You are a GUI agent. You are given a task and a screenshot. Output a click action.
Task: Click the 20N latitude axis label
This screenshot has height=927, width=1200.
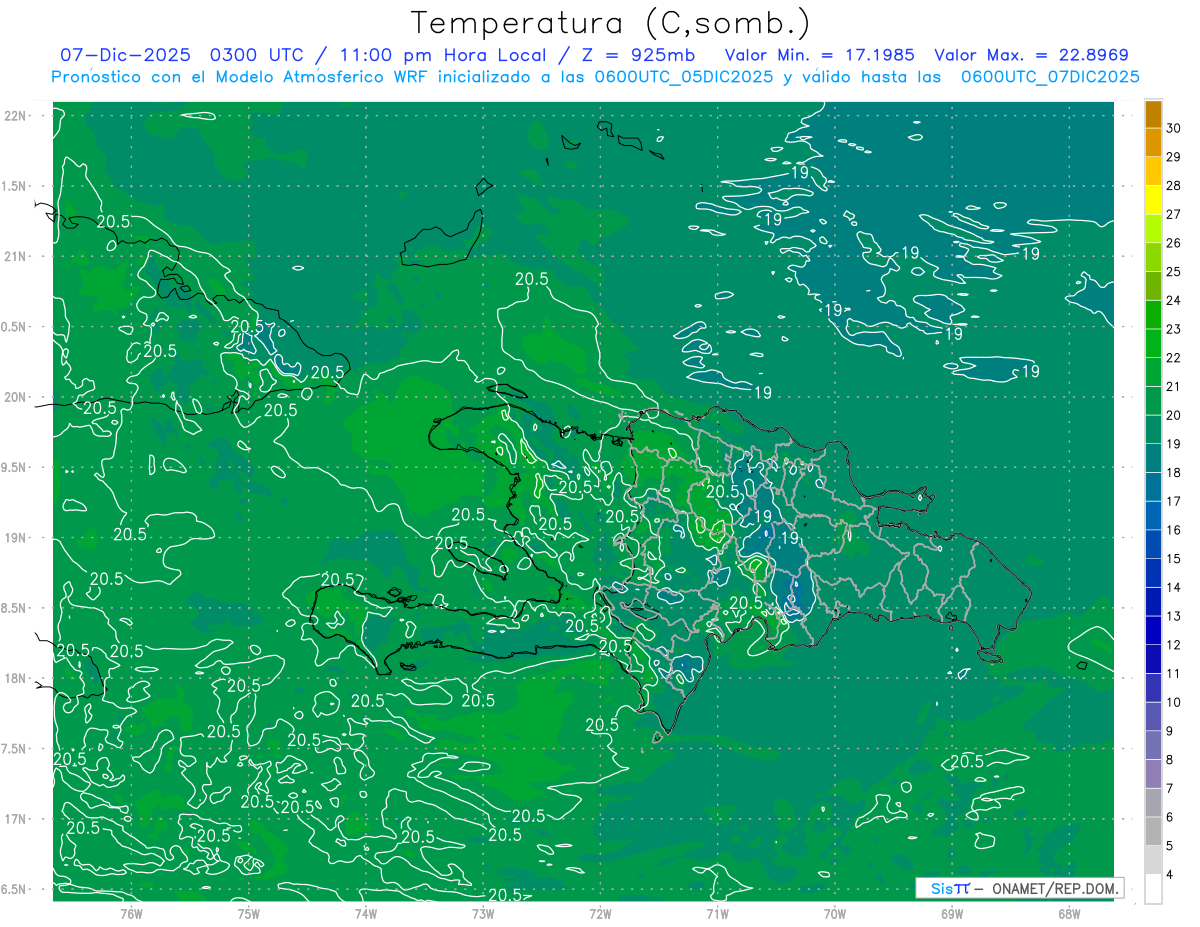click(17, 397)
